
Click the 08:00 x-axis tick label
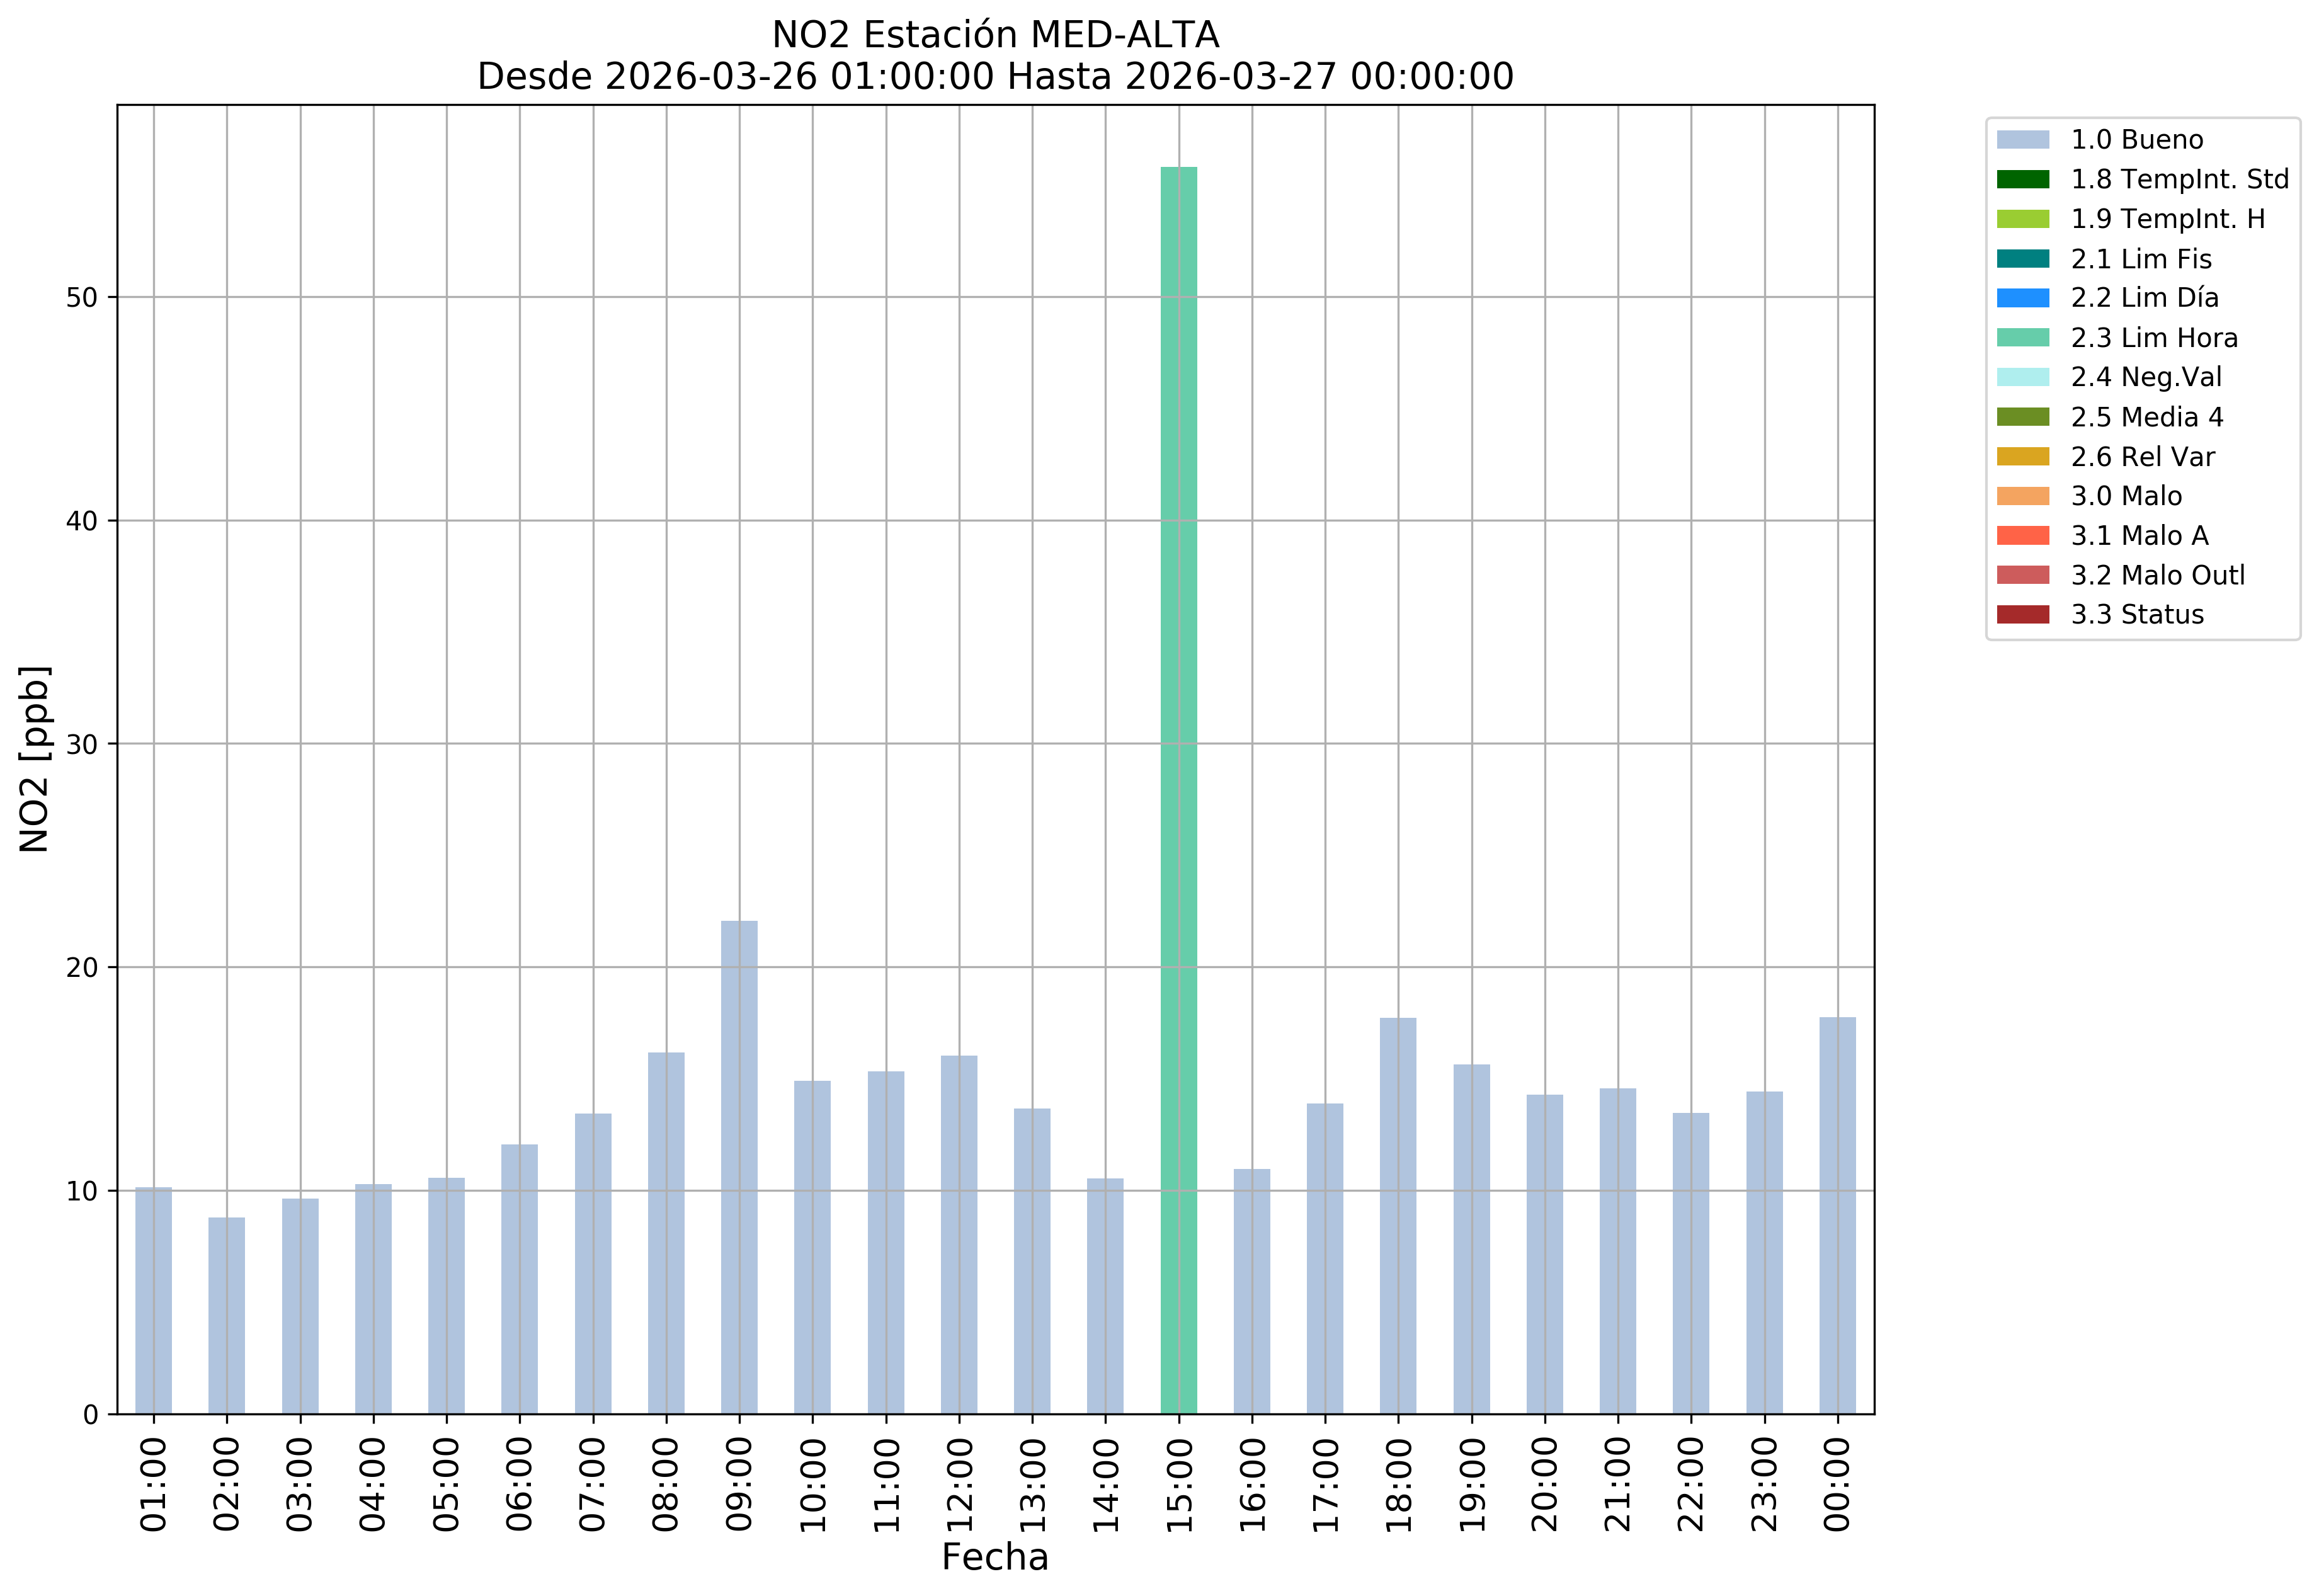pos(666,1485)
